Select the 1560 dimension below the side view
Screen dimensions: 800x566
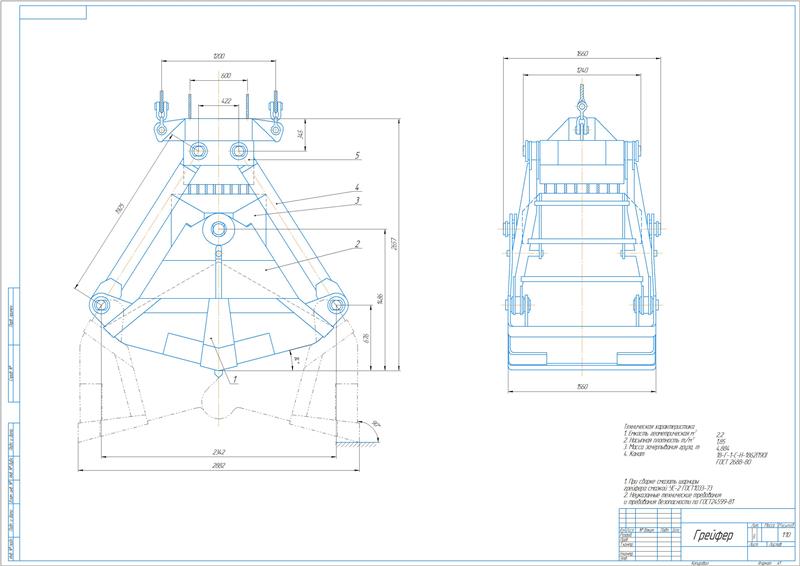pyautogui.click(x=582, y=386)
